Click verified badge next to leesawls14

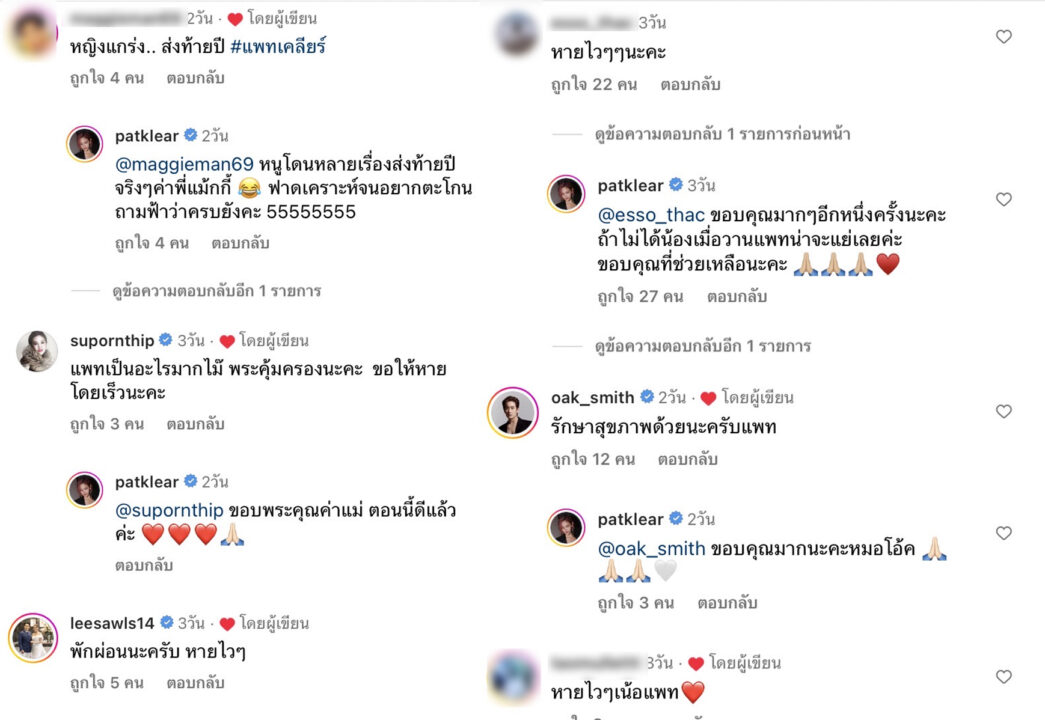167,623
